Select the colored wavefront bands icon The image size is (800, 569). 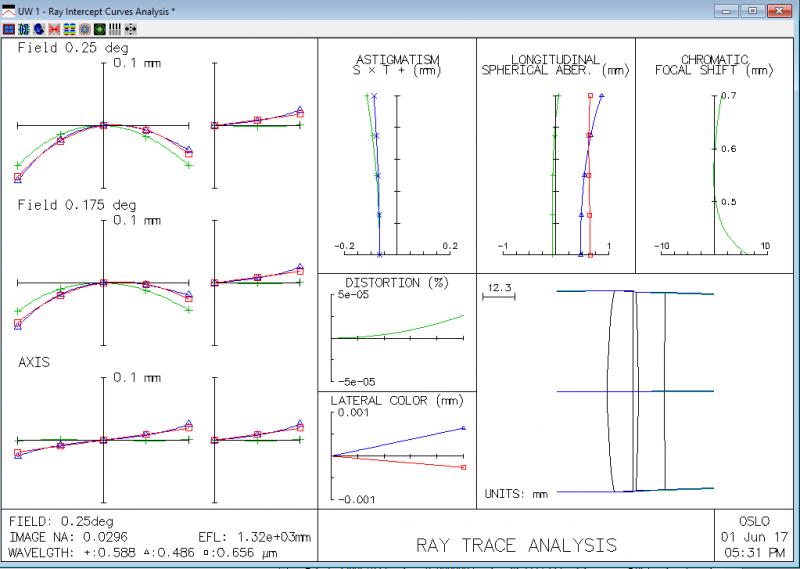pos(69,29)
